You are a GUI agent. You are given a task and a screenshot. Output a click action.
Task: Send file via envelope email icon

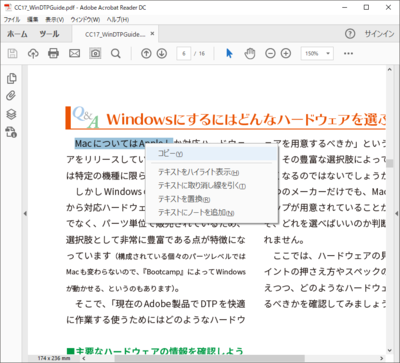click(x=74, y=53)
